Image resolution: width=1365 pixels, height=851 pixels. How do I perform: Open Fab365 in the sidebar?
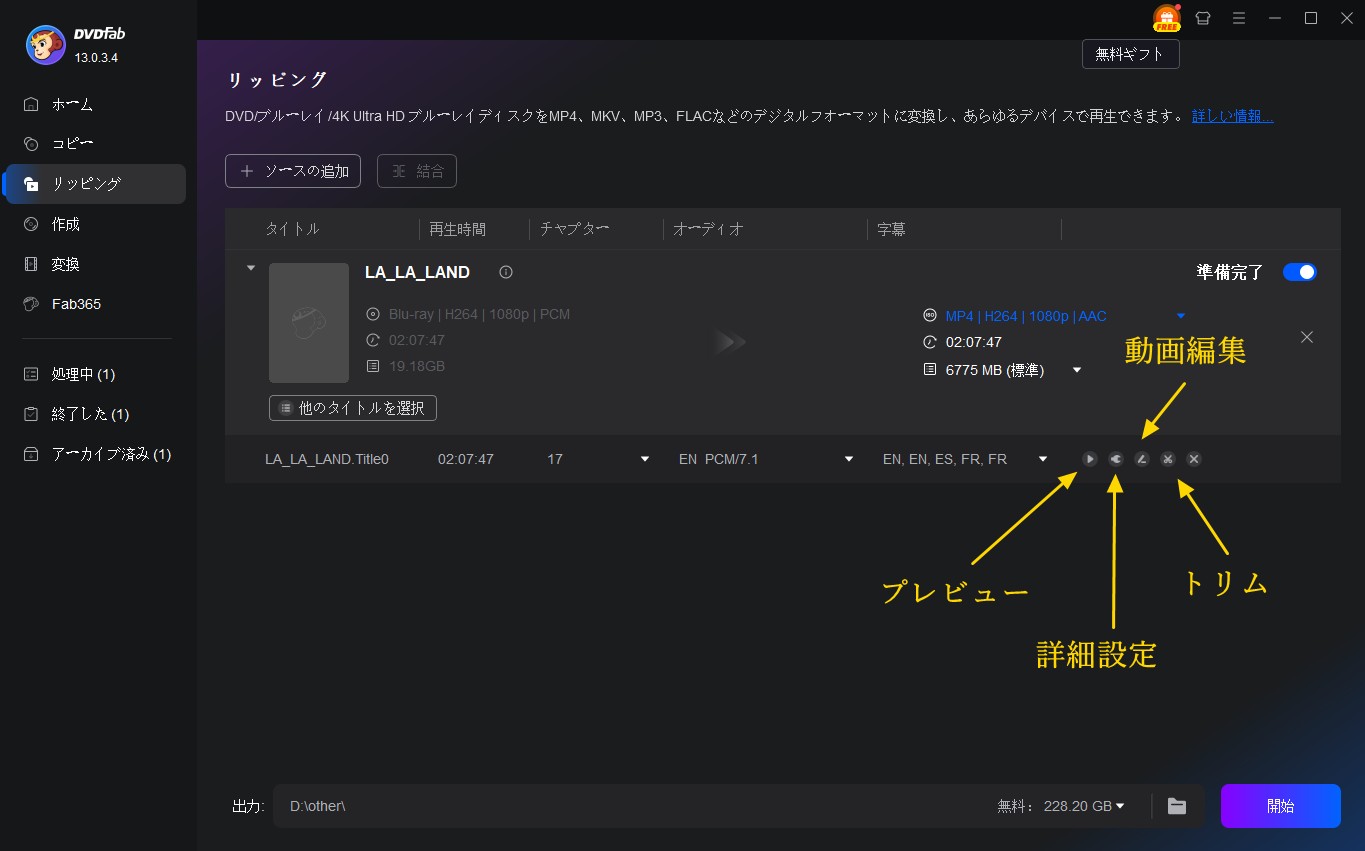95,304
